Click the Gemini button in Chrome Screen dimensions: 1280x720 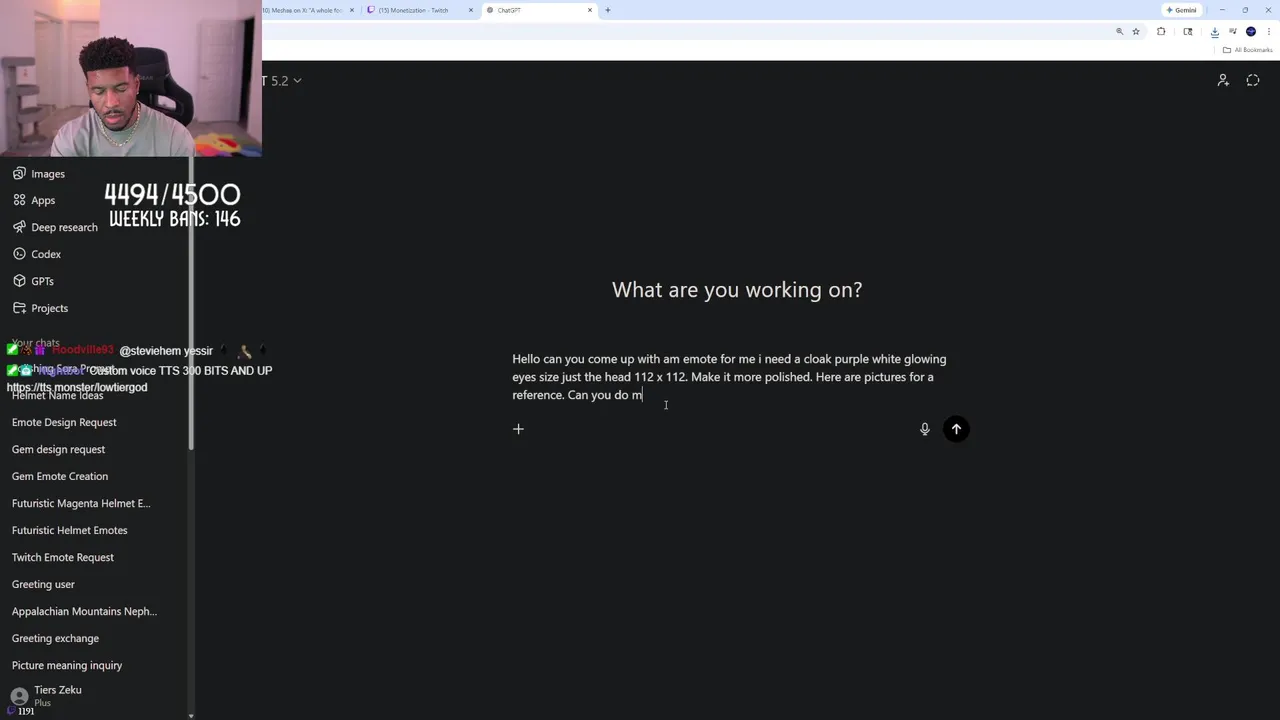click(x=1181, y=10)
